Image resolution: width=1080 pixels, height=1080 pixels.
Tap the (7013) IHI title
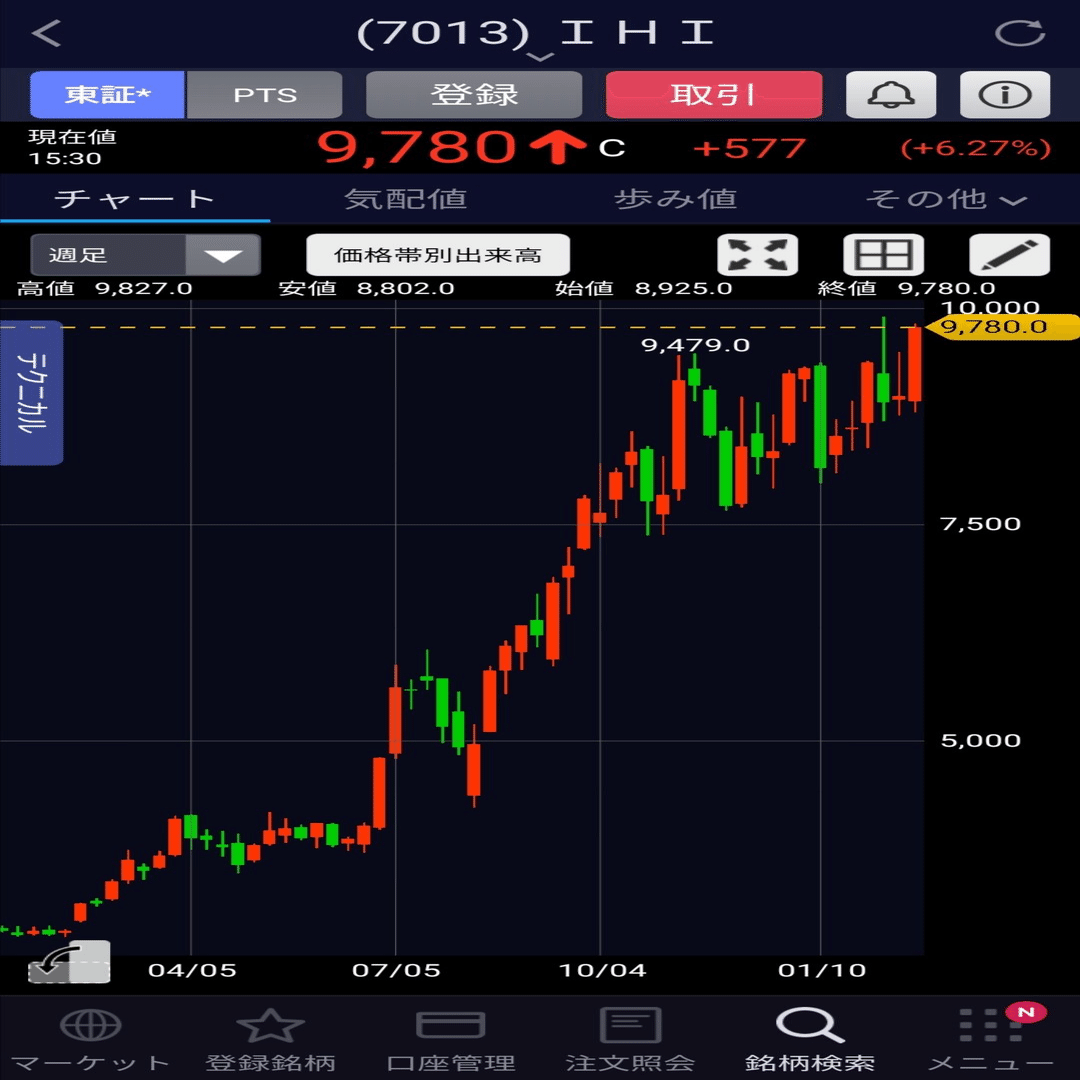pos(535,33)
